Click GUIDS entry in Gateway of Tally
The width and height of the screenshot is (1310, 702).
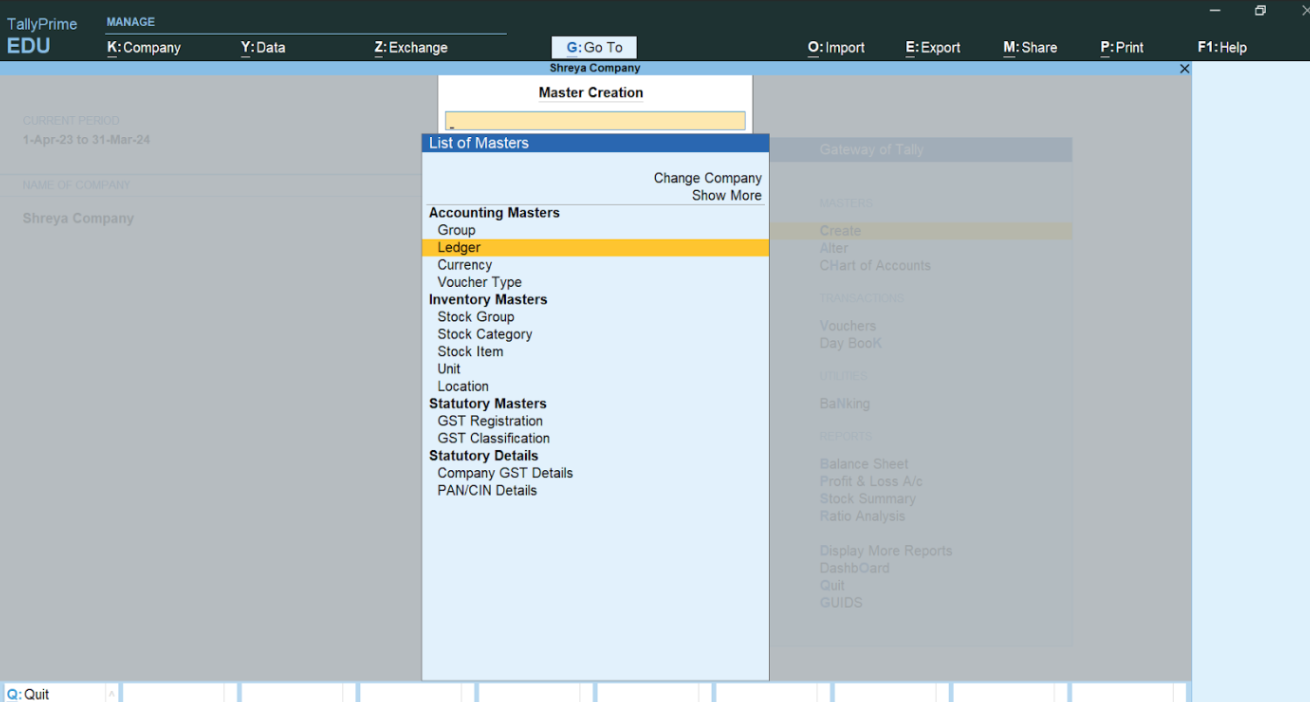coord(841,602)
